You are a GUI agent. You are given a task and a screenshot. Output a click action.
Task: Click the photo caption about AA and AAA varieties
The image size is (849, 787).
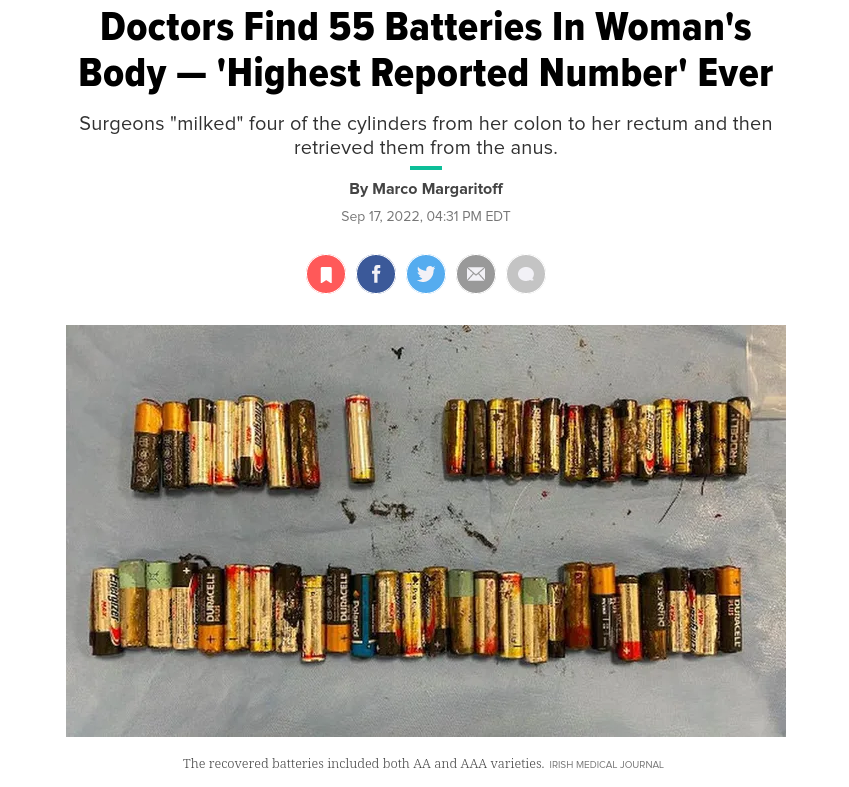pos(363,764)
